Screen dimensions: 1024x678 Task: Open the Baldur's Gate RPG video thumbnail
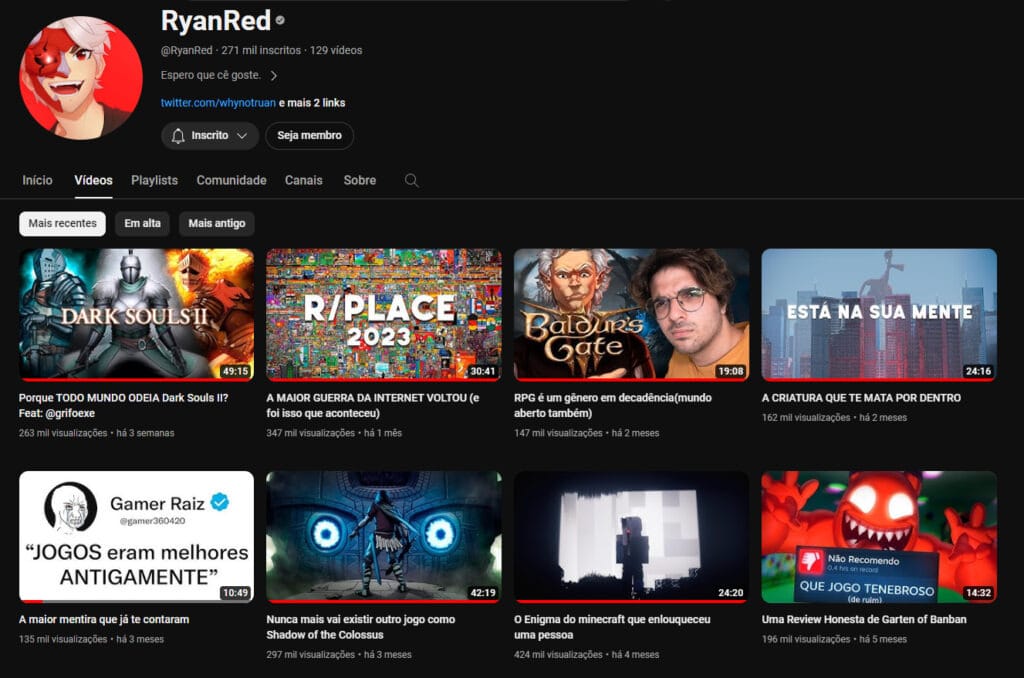click(631, 314)
